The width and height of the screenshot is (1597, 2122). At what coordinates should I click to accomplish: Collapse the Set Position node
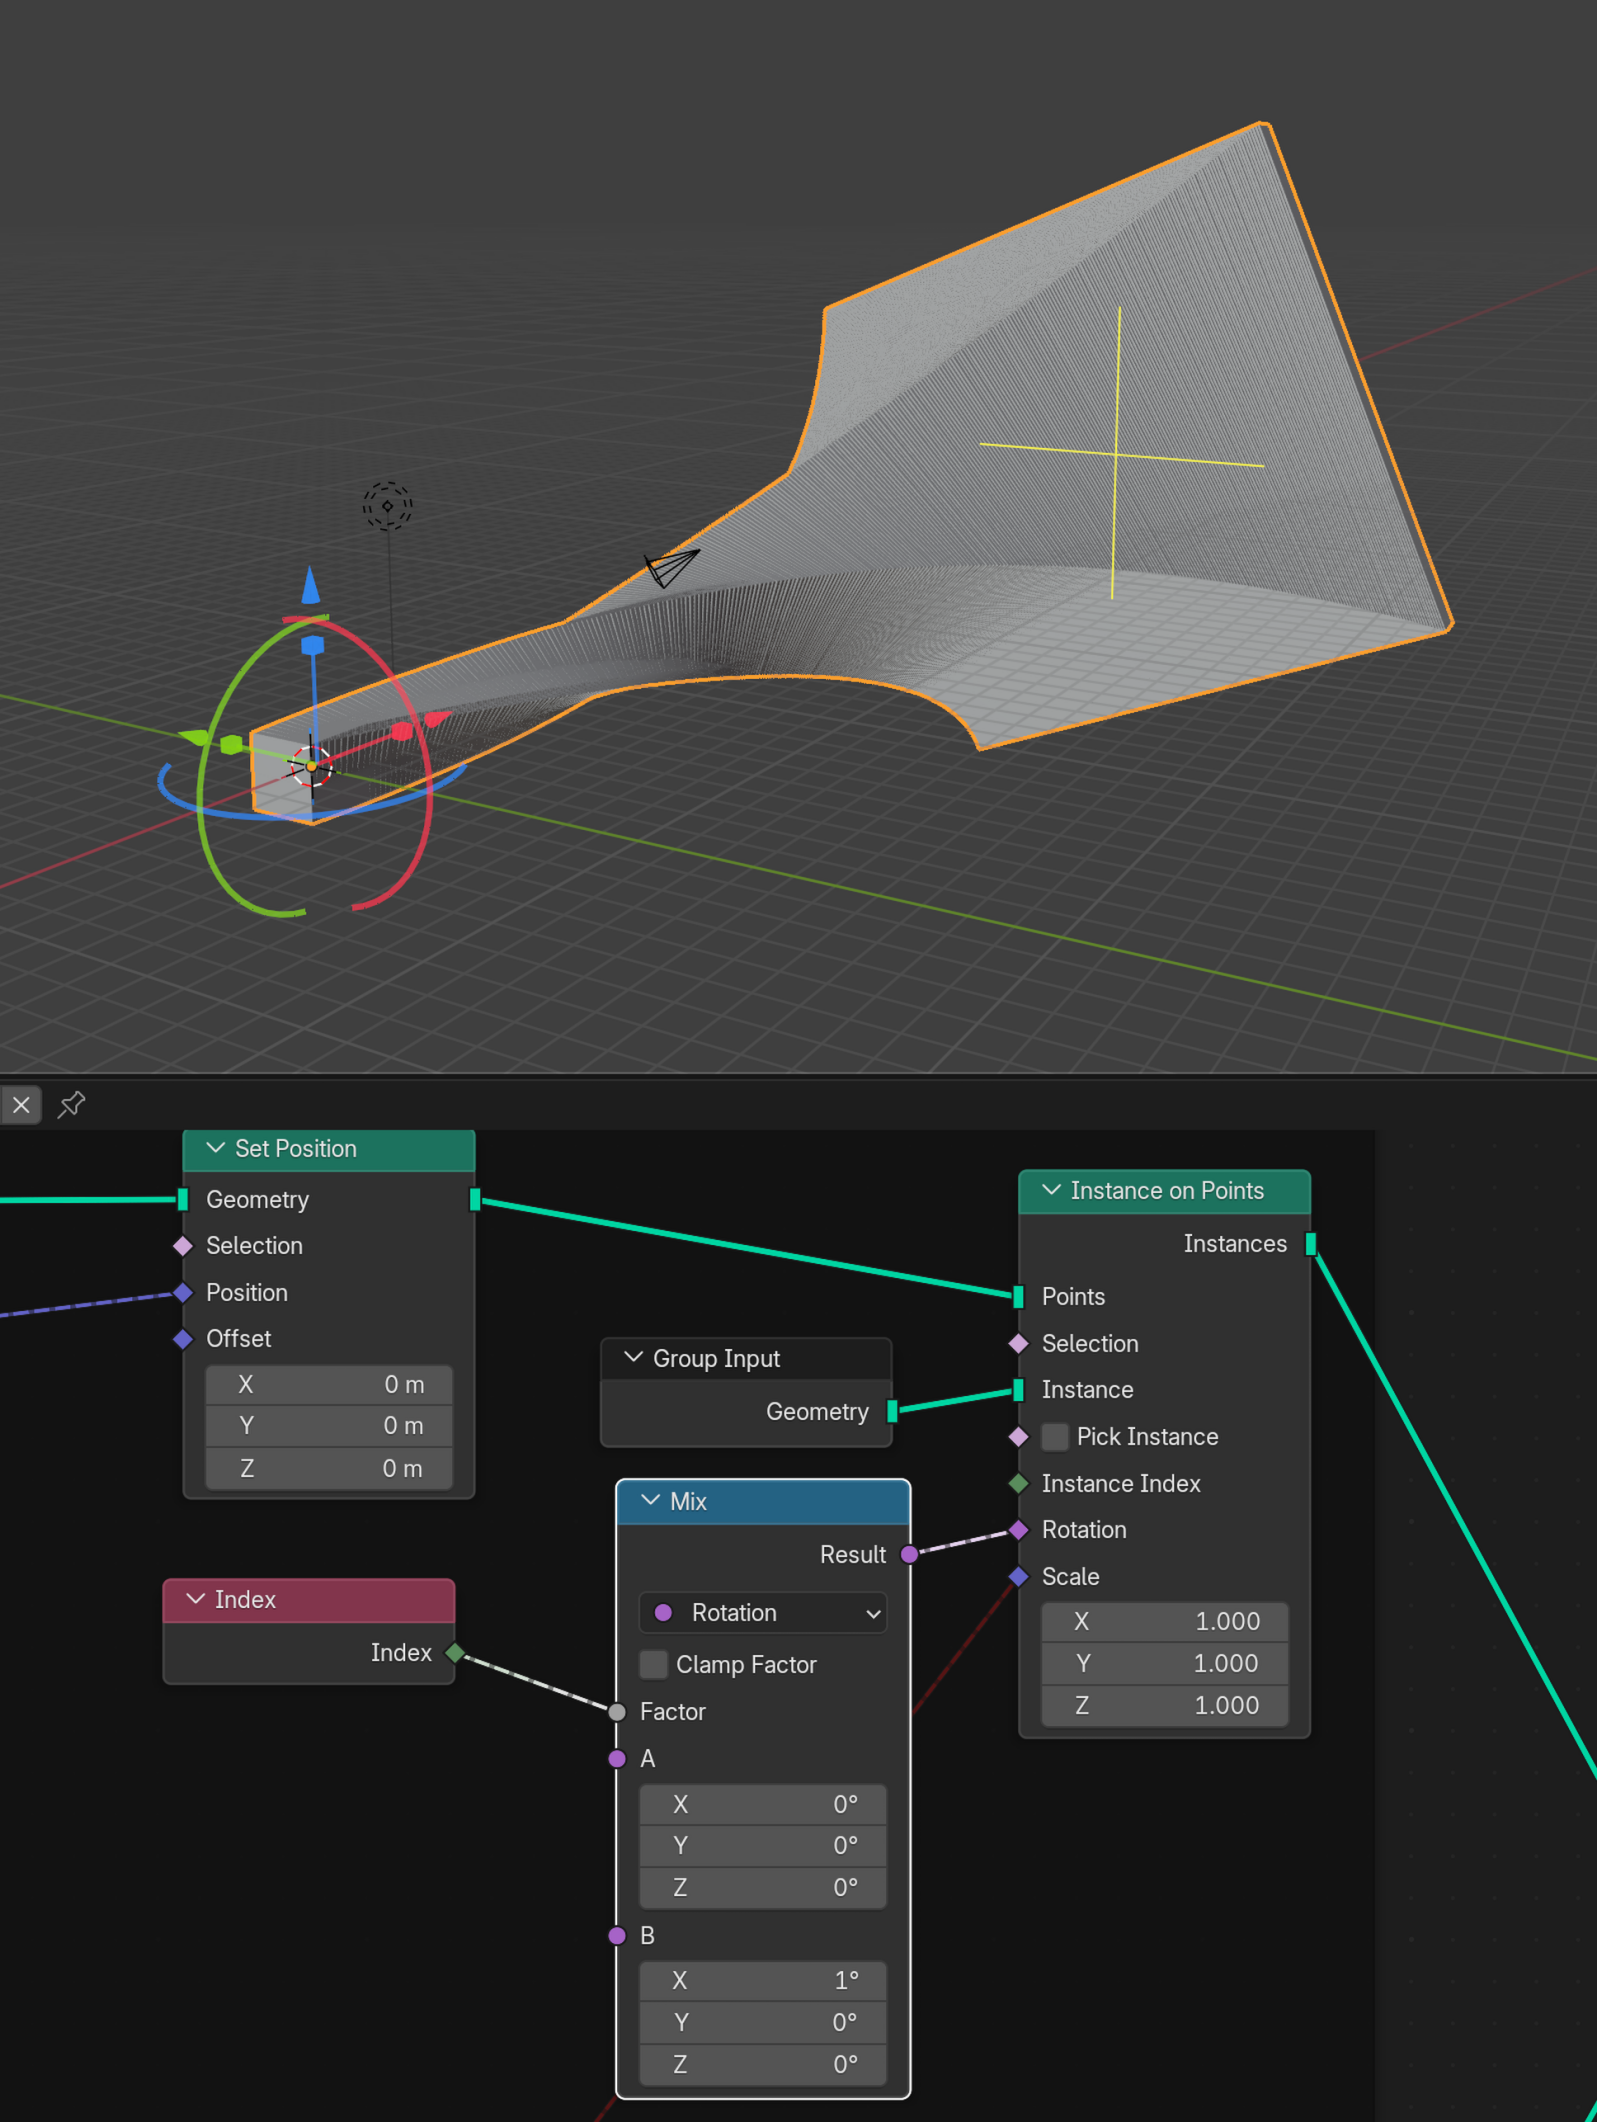[215, 1148]
